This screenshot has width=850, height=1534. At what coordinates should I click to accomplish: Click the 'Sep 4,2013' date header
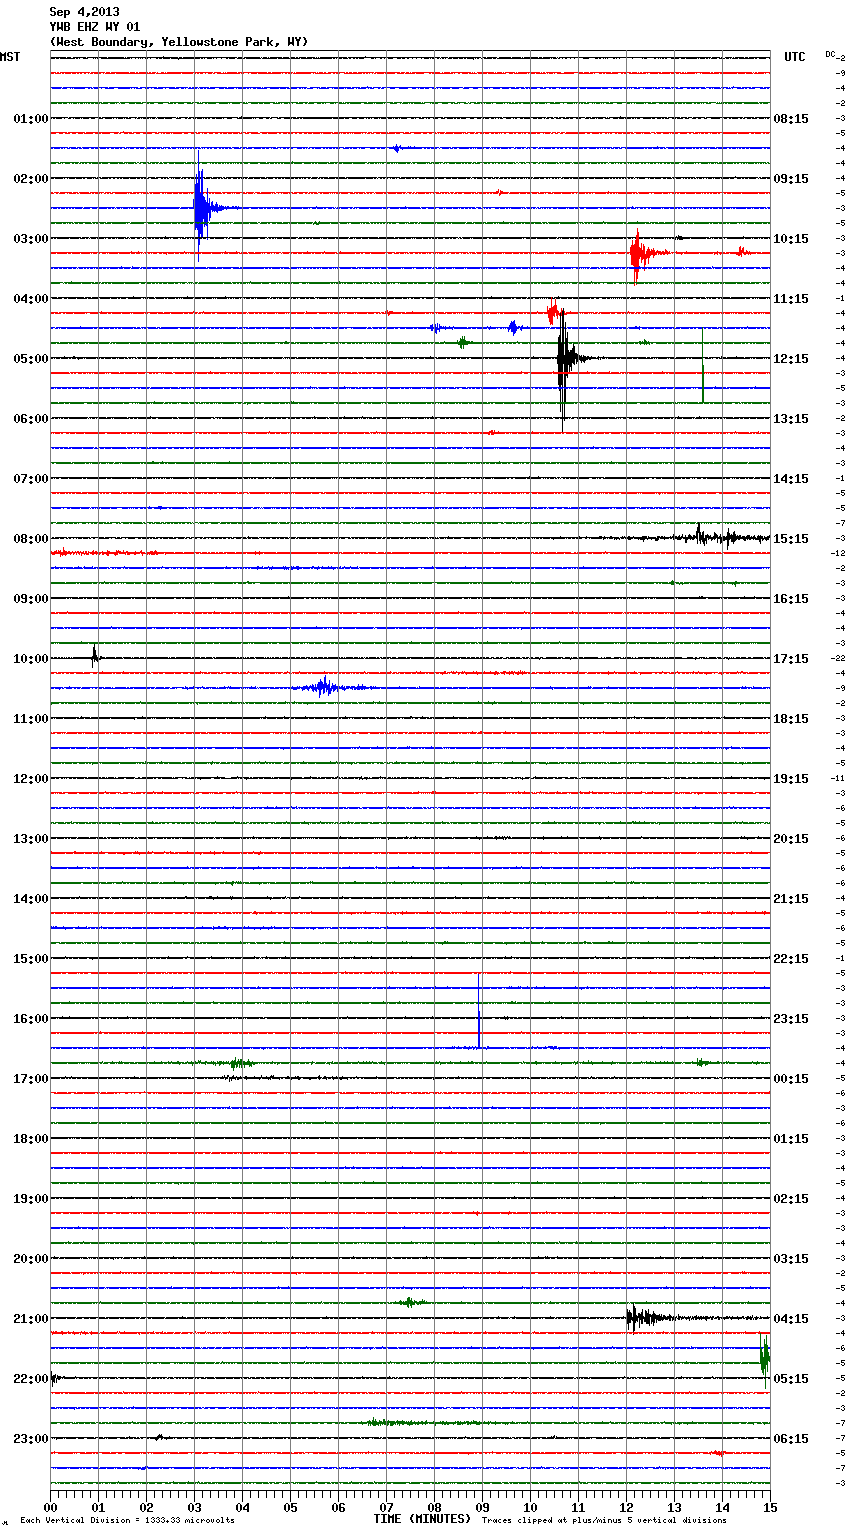click(x=84, y=12)
